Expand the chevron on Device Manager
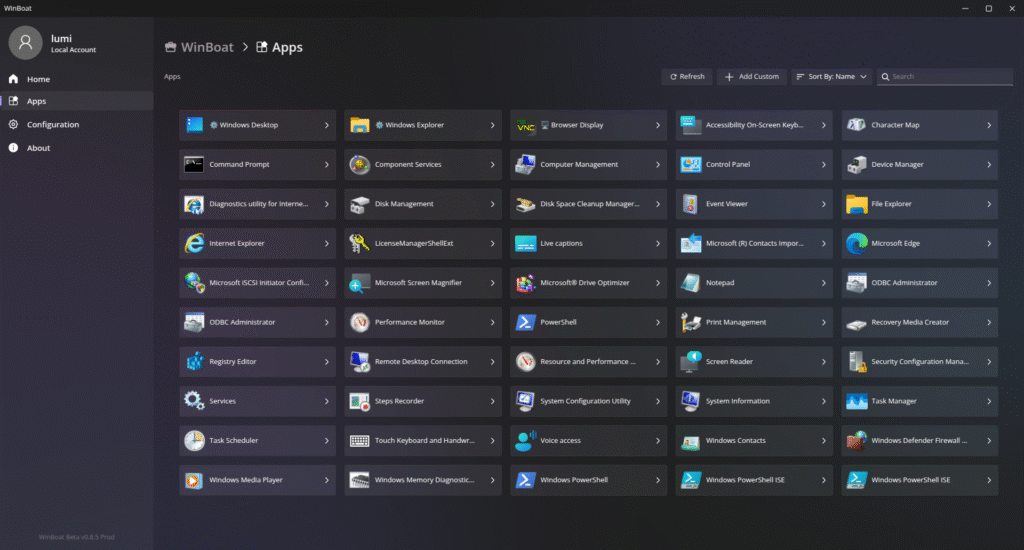 tap(989, 165)
